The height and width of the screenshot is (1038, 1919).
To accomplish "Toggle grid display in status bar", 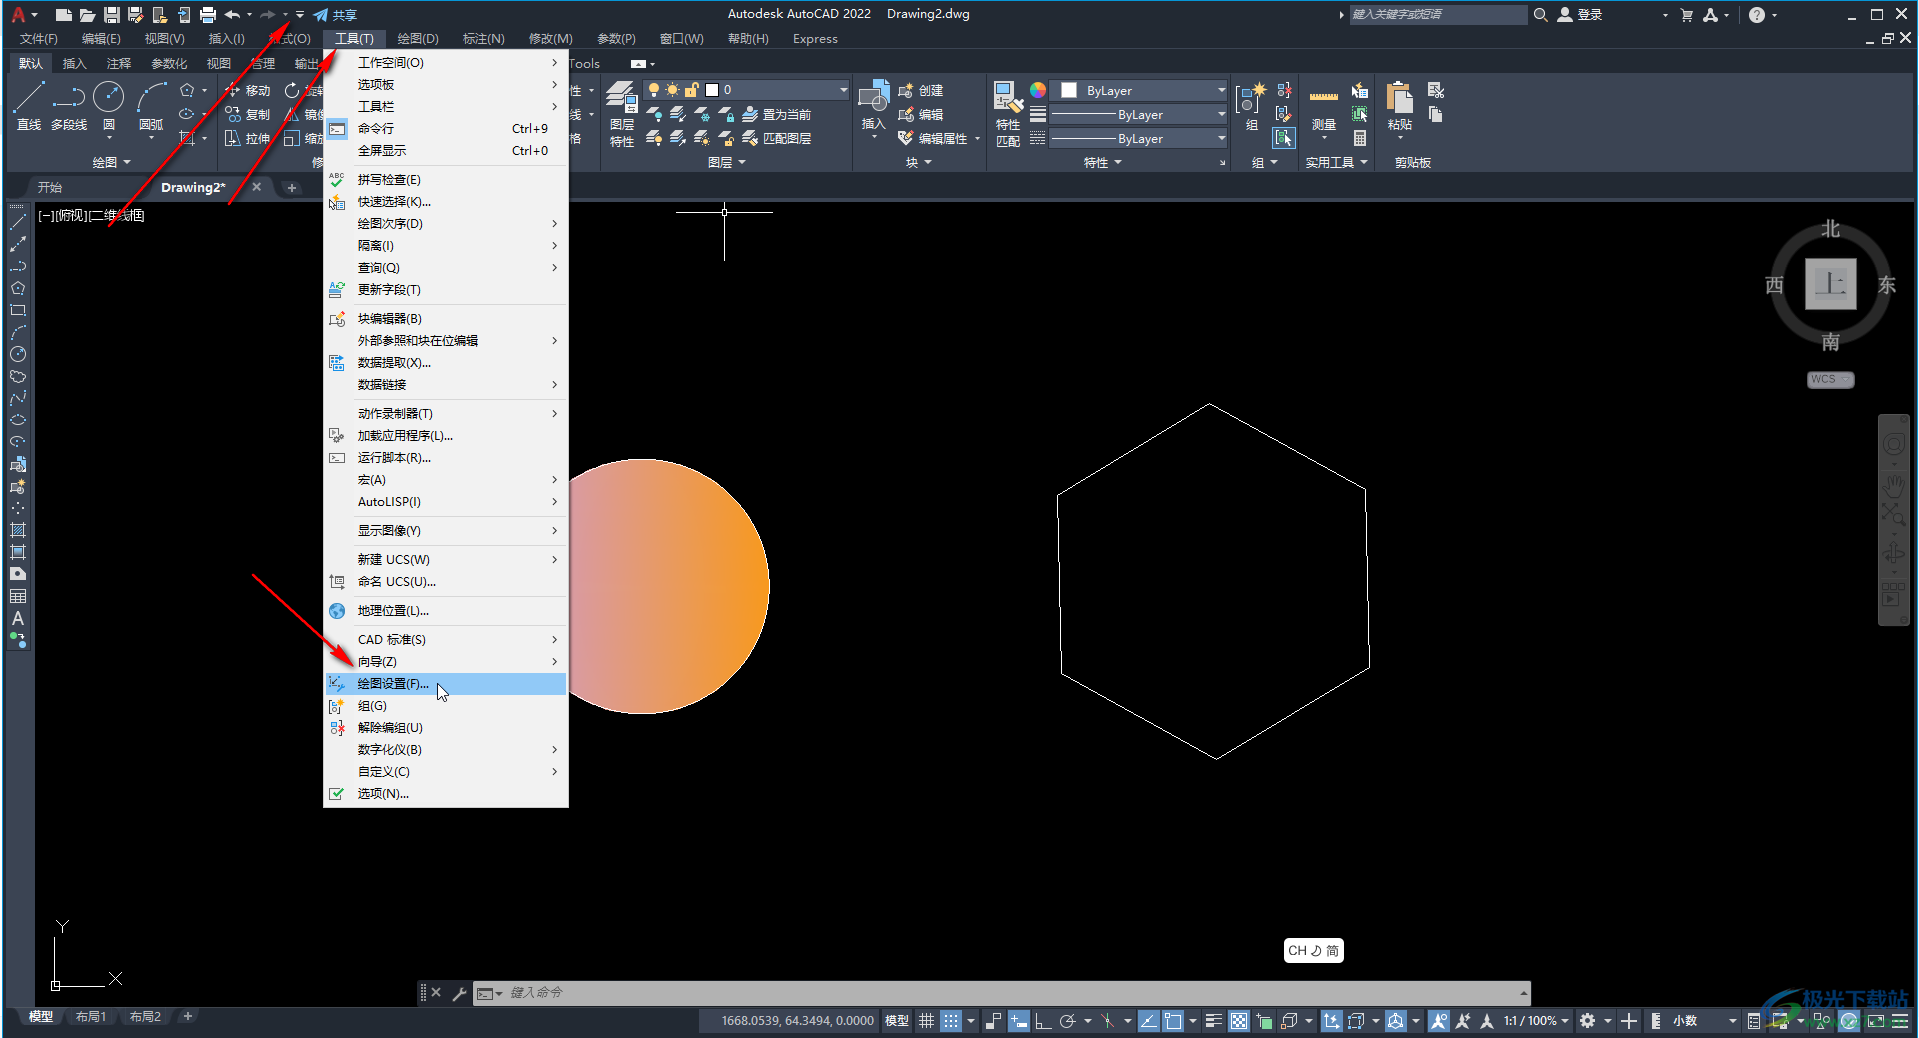I will (927, 1021).
